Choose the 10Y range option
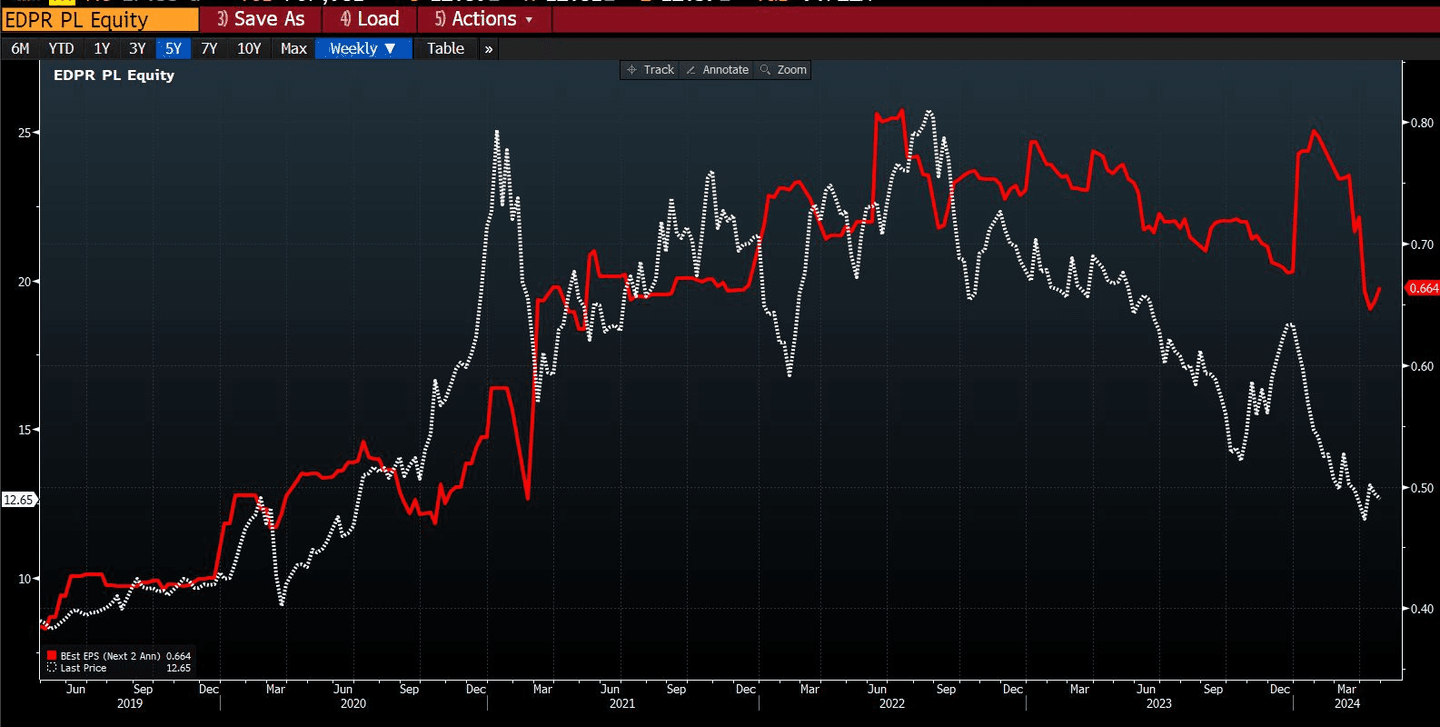 click(249, 48)
